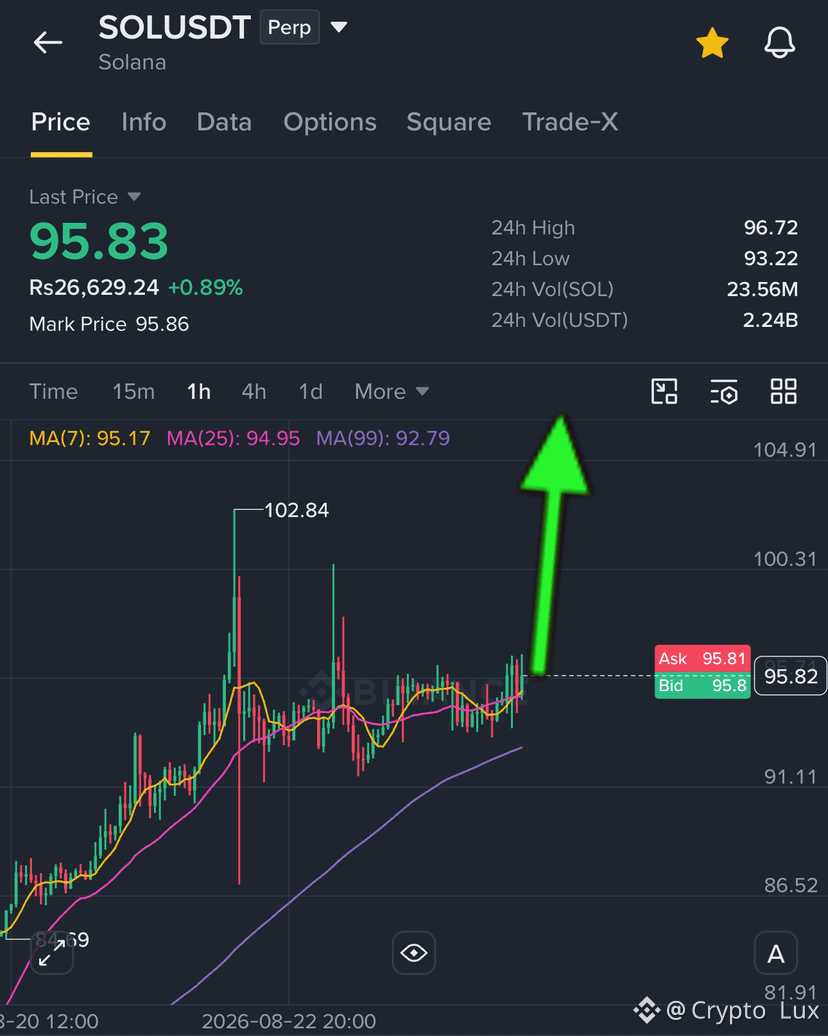Click the Mark Price 95.86 text

(x=109, y=324)
